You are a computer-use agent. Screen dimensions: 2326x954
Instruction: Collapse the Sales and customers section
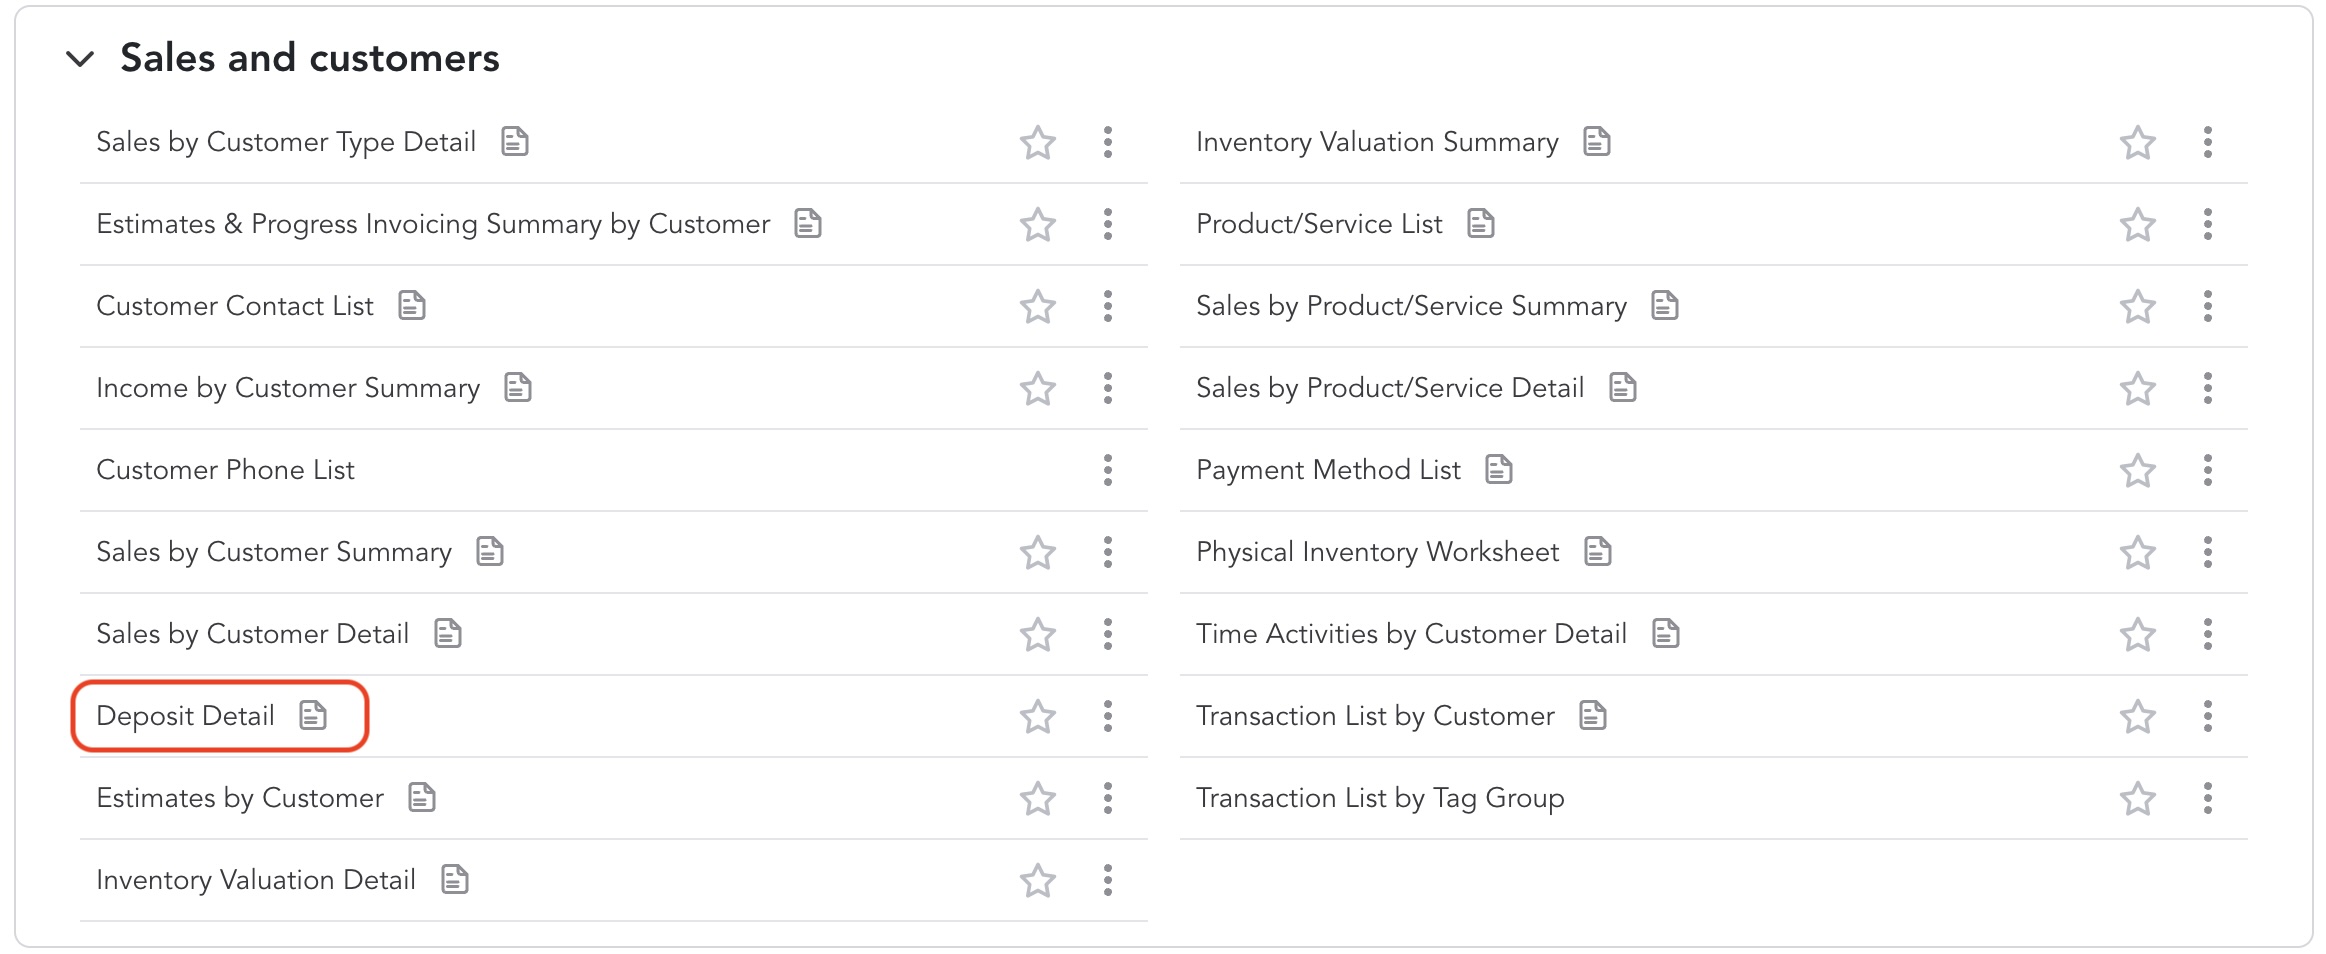80,59
